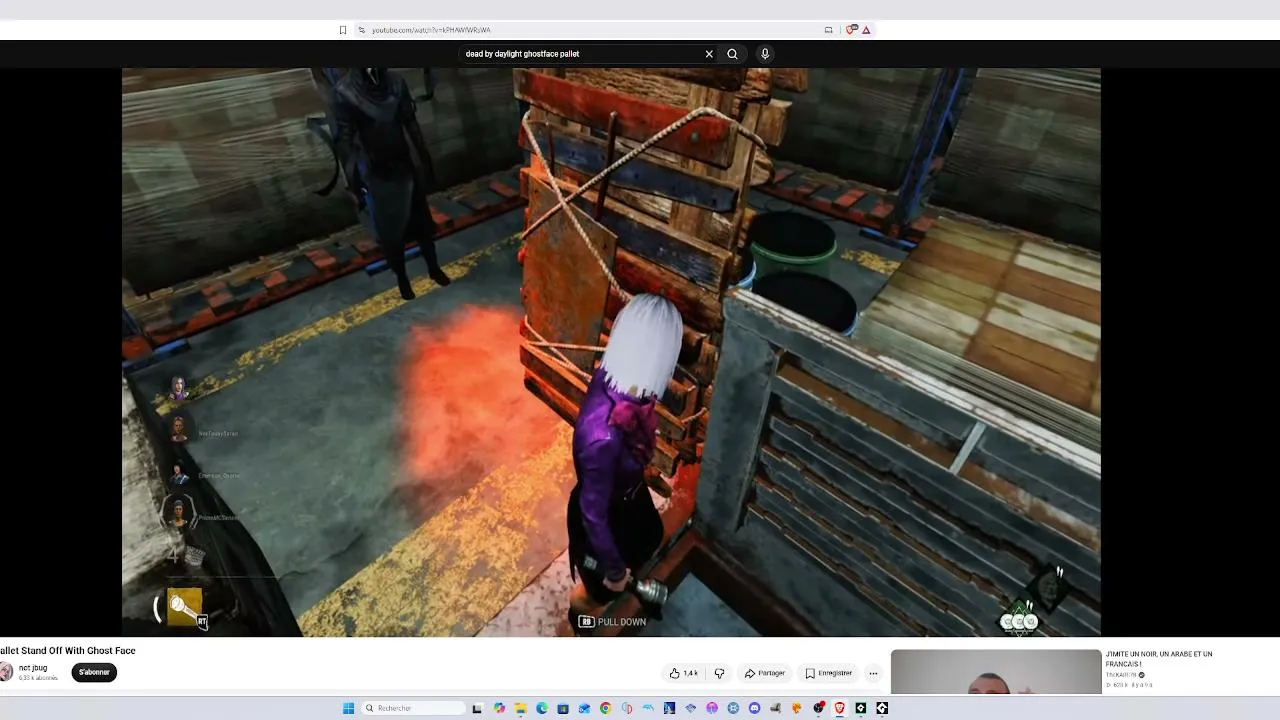Open suggested video 'J'IMITE UN NOIR, UN ARABE' title
The image size is (1280, 720).
tap(1159, 659)
